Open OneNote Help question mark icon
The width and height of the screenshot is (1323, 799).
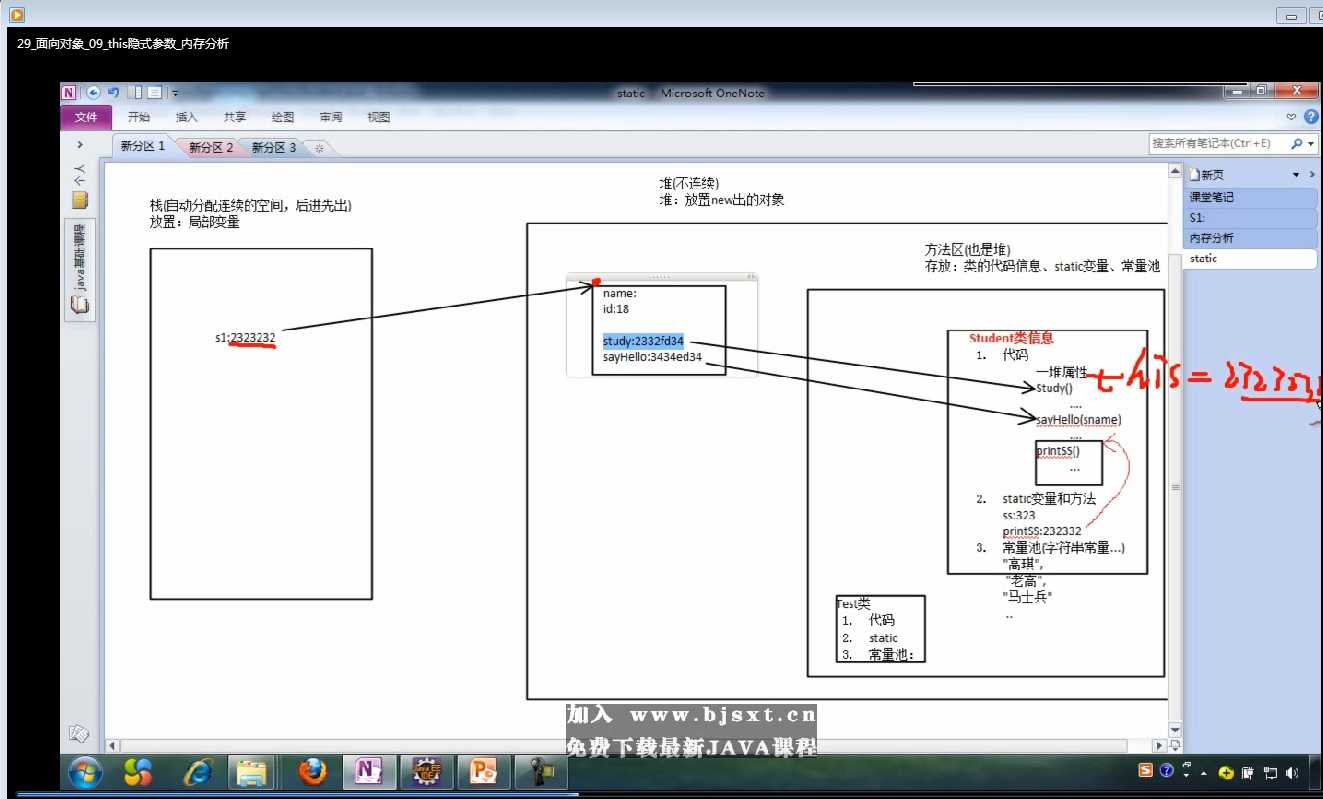(1312, 117)
